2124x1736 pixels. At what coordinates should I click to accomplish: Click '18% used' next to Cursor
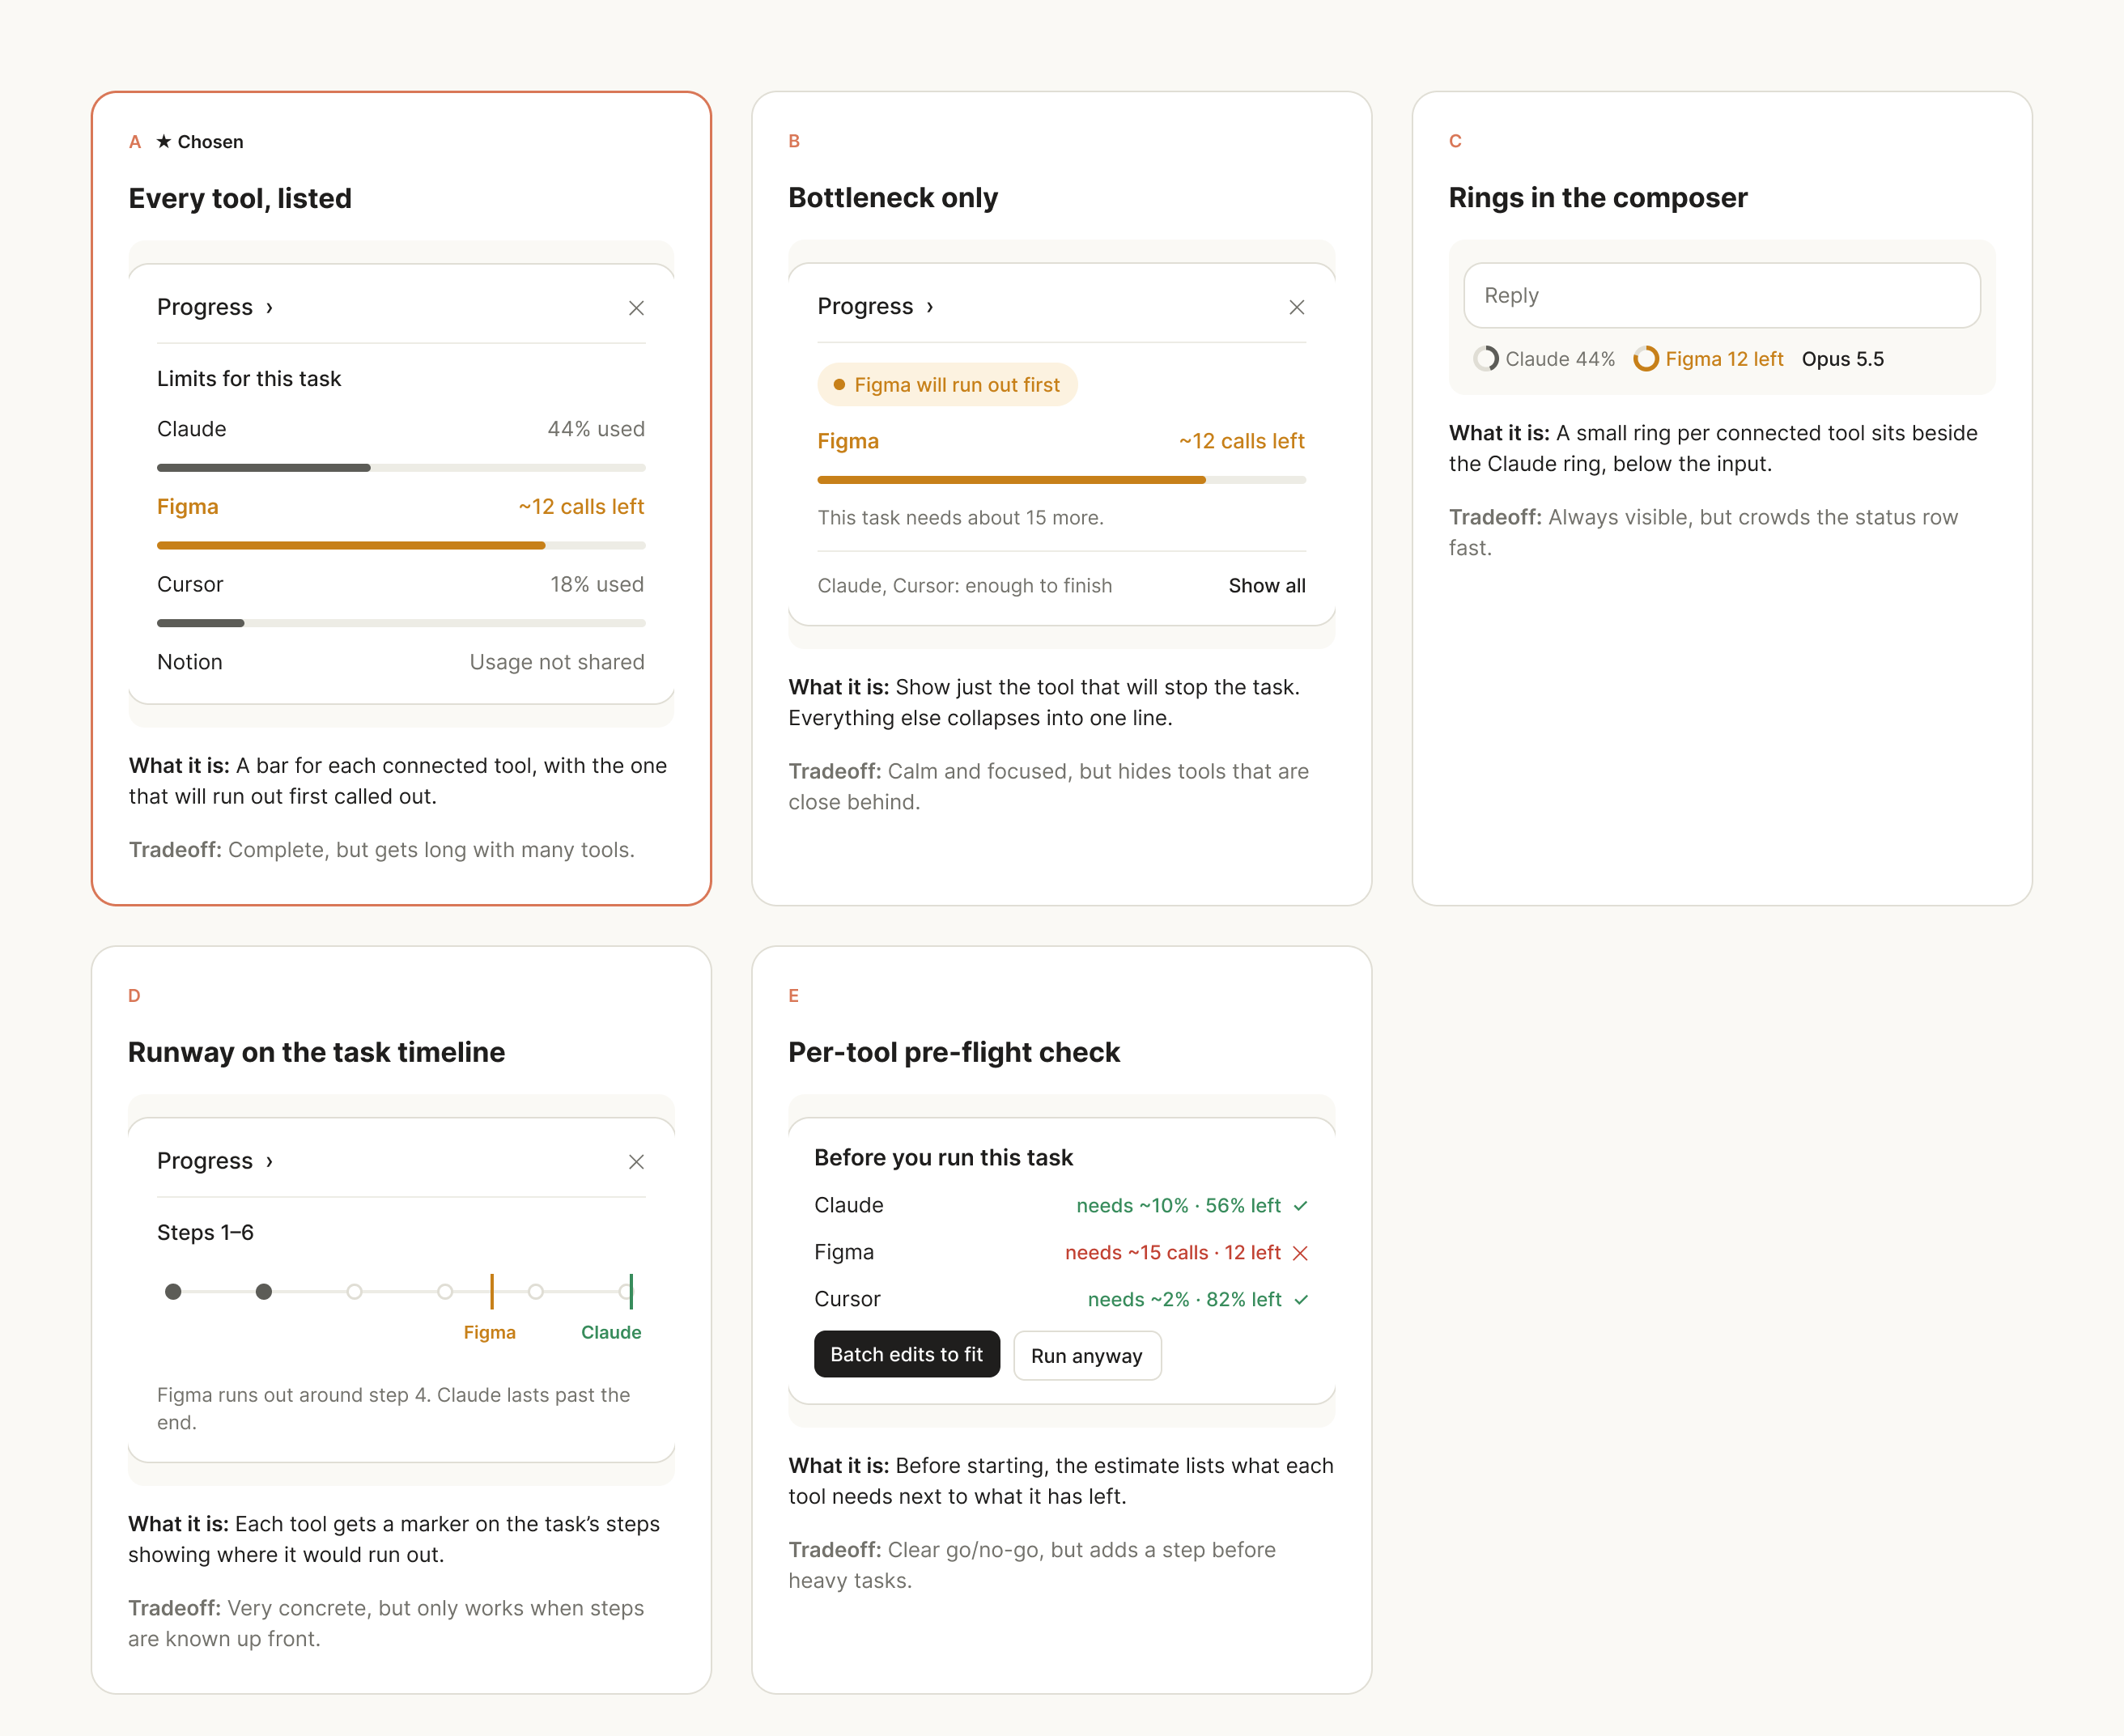coord(597,585)
